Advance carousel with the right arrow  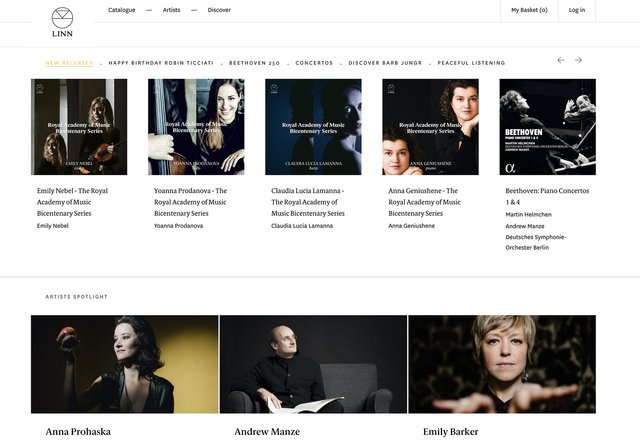click(x=578, y=60)
